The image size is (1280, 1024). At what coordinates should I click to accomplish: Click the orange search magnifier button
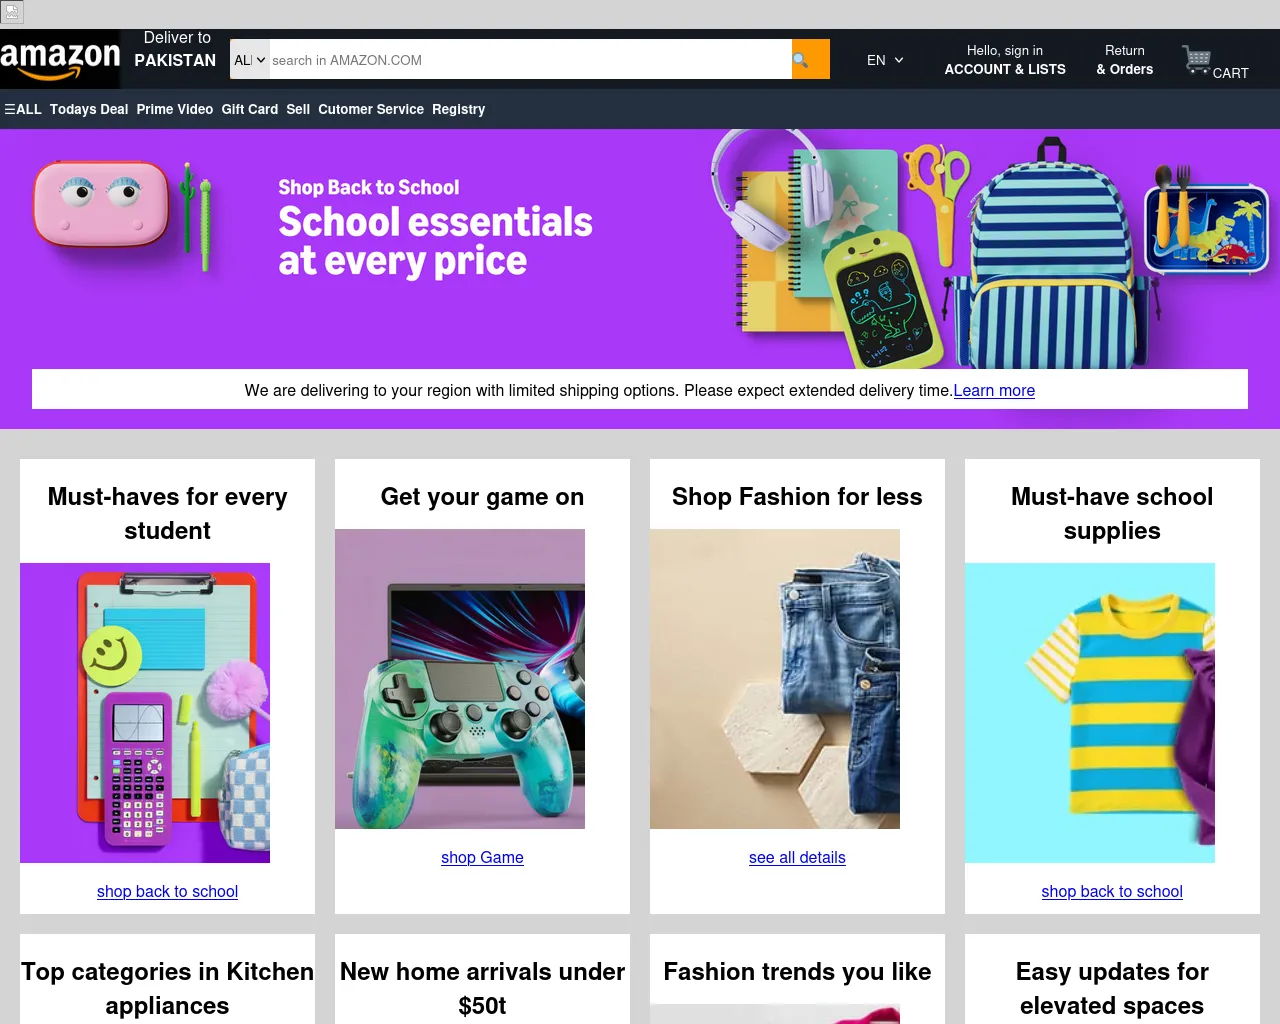(810, 59)
